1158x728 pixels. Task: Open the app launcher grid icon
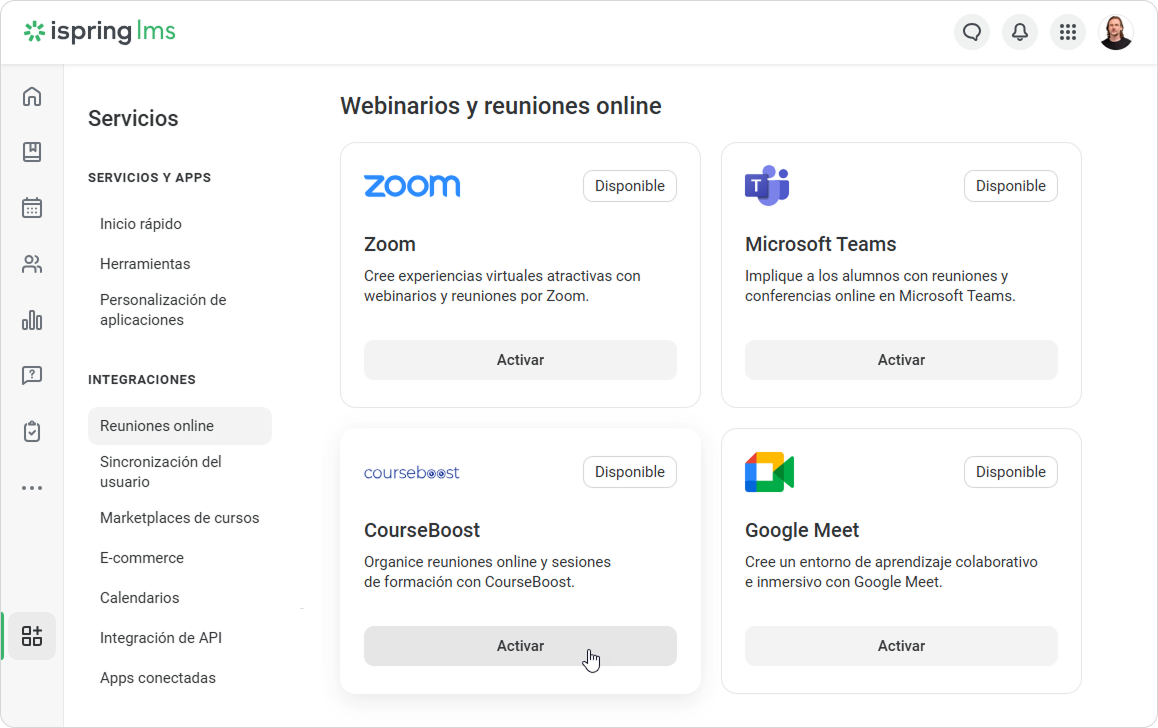[x=1068, y=32]
